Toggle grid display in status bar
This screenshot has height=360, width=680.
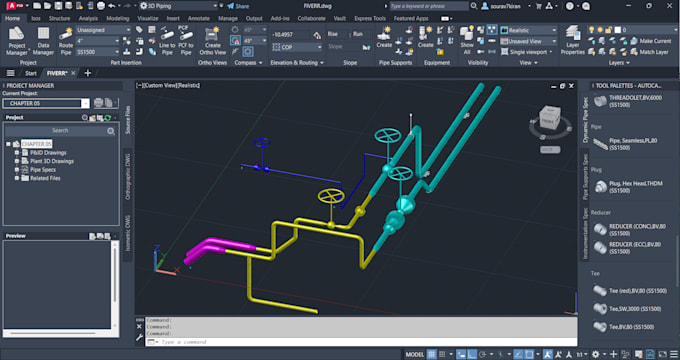pos(432,354)
